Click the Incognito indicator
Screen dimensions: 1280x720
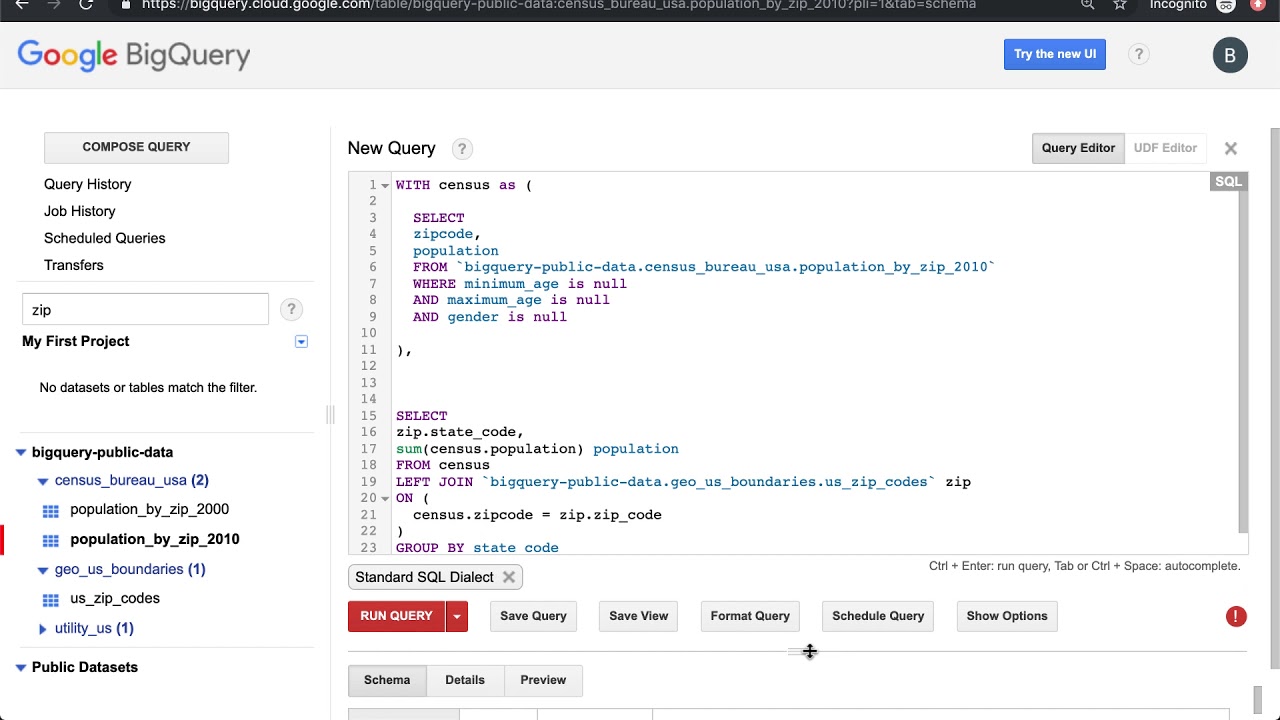[x=1192, y=5]
